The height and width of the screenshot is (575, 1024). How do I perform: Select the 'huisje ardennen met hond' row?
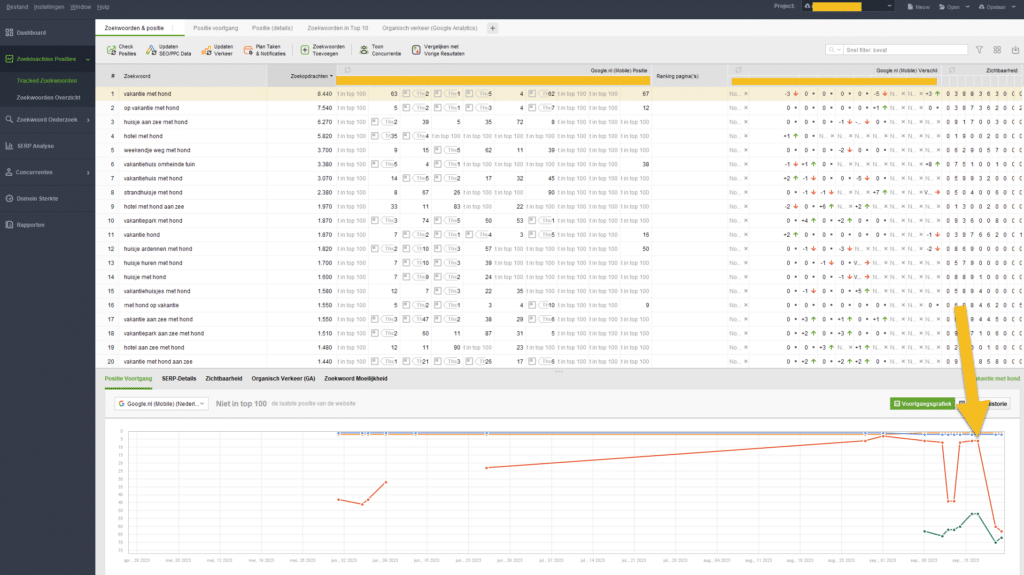(560, 249)
